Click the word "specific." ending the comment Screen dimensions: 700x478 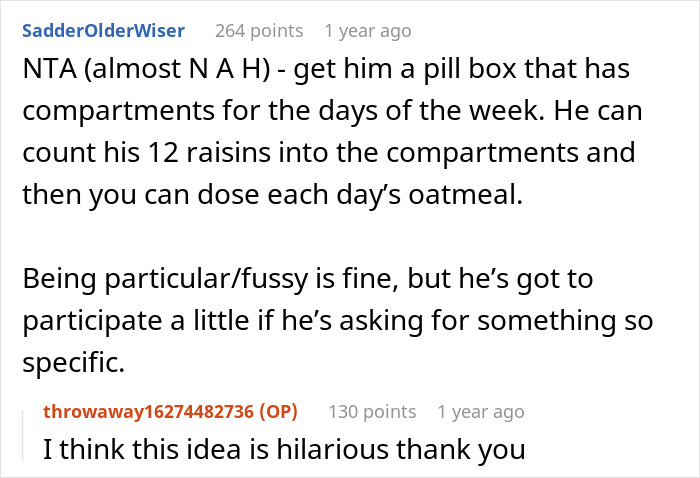click(x=73, y=363)
